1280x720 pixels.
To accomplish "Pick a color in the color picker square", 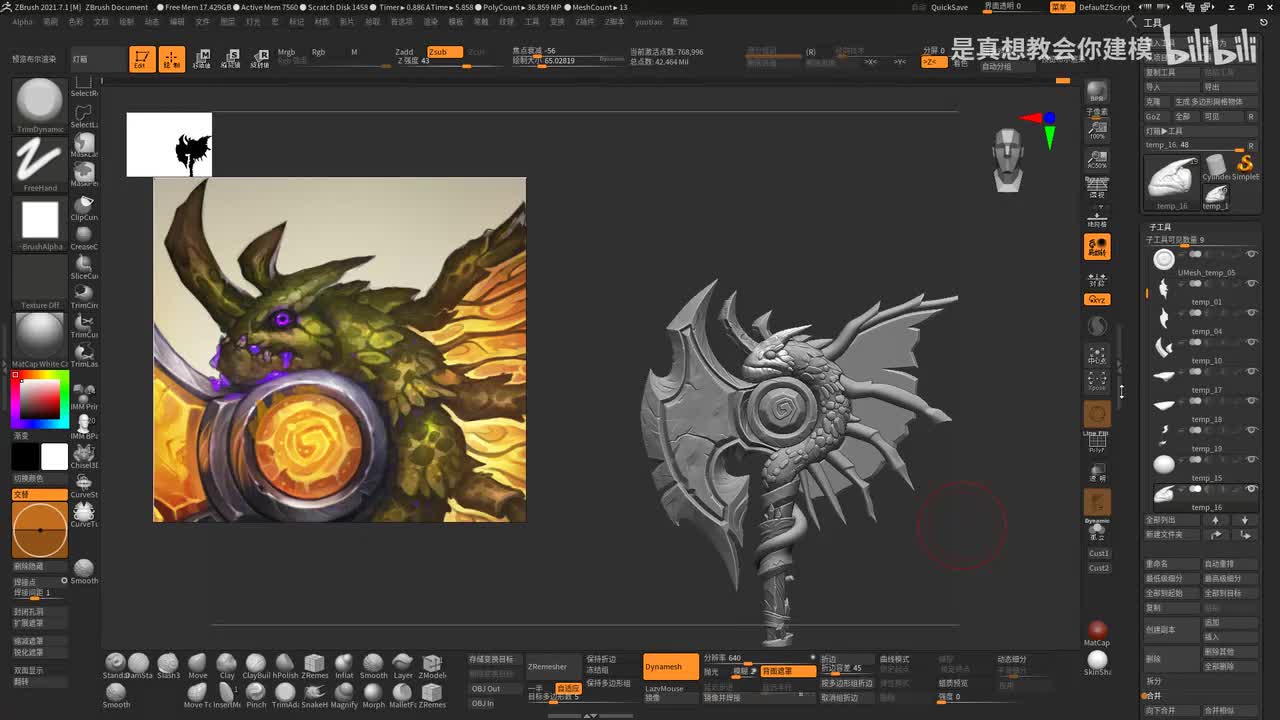I will click(40, 399).
